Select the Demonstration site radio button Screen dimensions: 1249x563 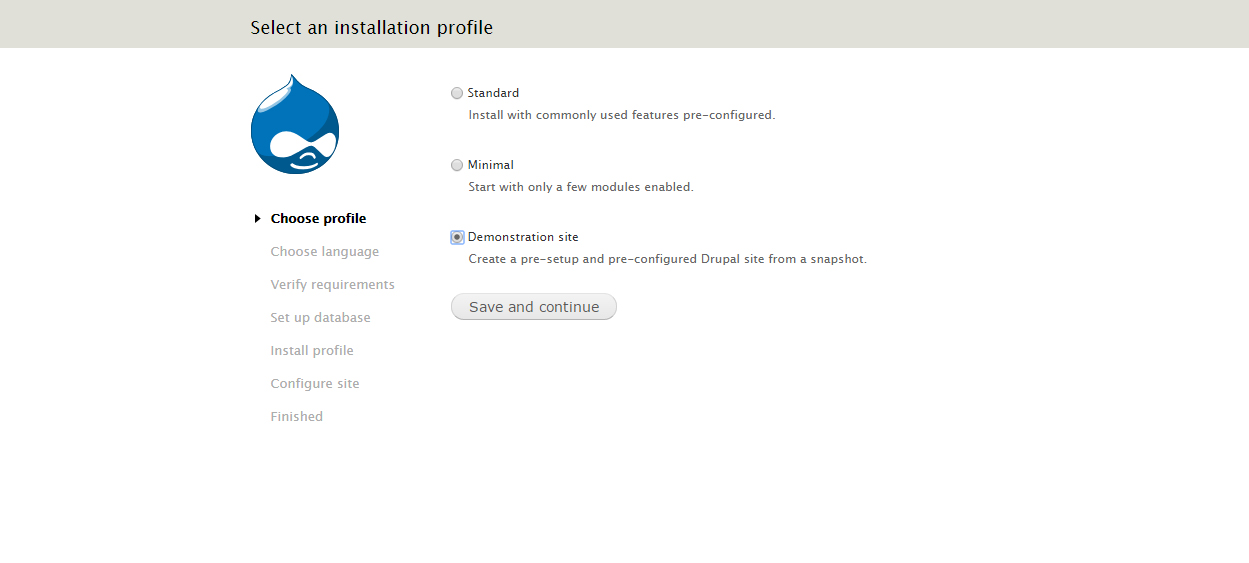457,237
